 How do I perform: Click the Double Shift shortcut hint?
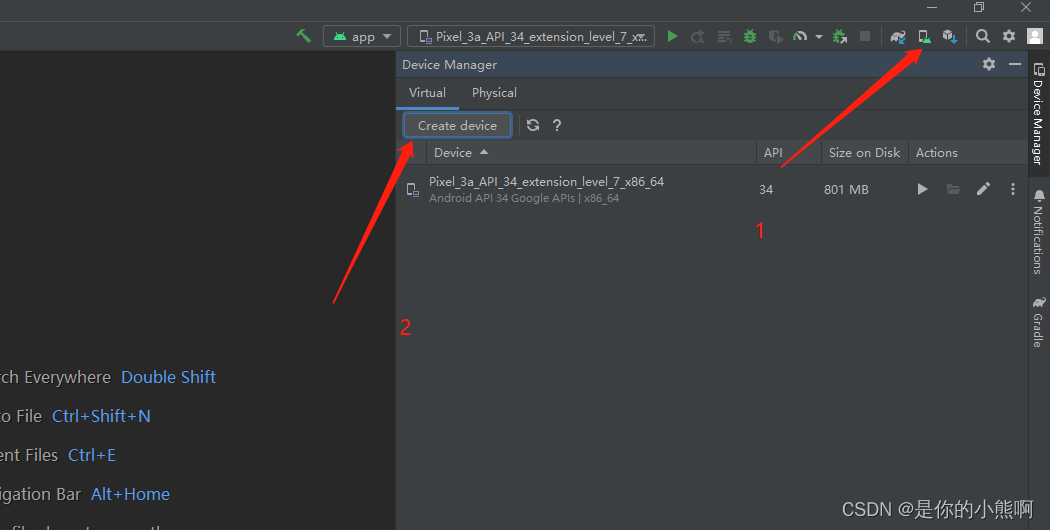(x=168, y=377)
